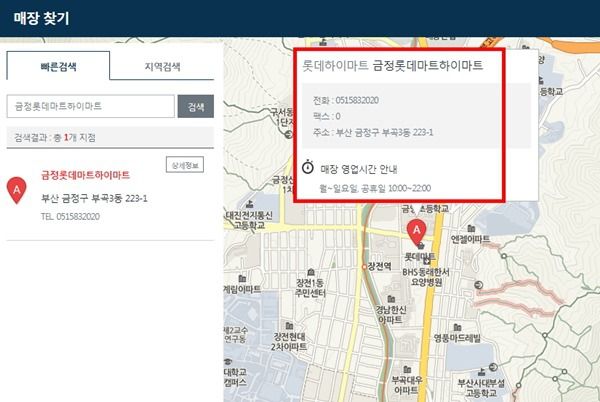The height and width of the screenshot is (402, 600).
Task: Switch to the 빠른검색 tab
Action: point(58,66)
